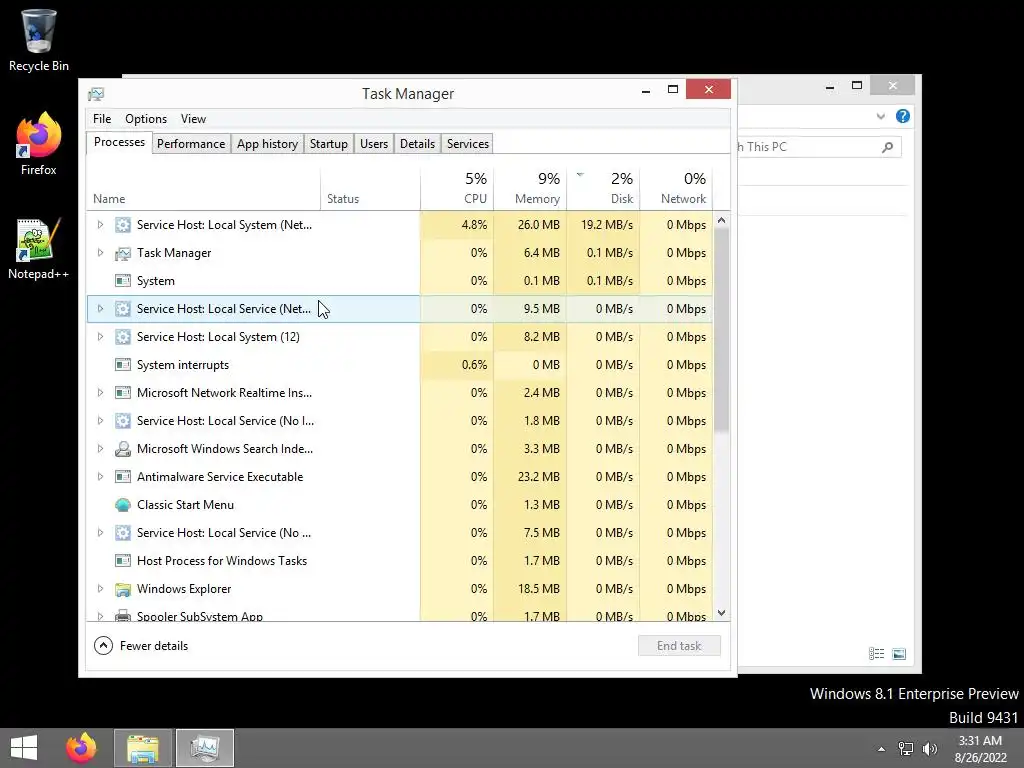Sort by the Name column header
1024x768 pixels.
tap(203, 188)
